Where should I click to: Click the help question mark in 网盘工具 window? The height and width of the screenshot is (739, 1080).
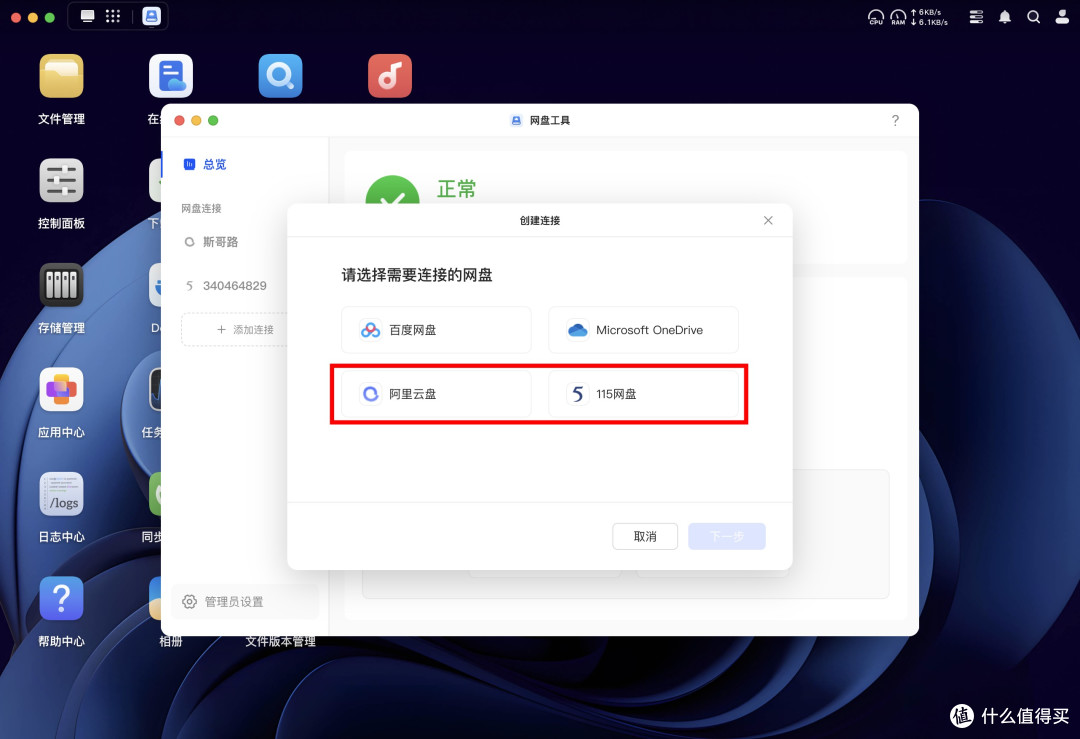tap(895, 121)
